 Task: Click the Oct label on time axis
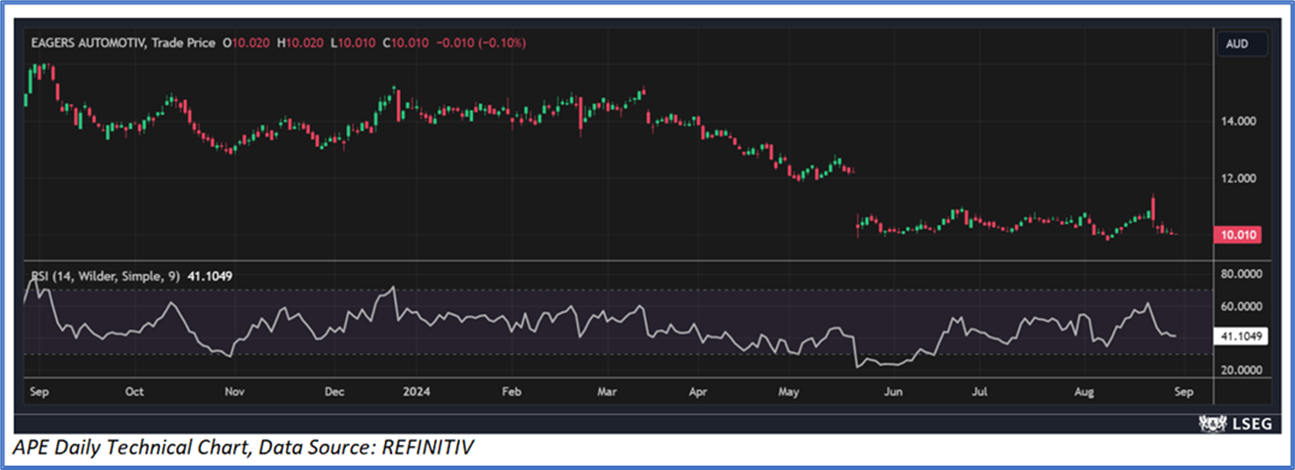coord(135,392)
